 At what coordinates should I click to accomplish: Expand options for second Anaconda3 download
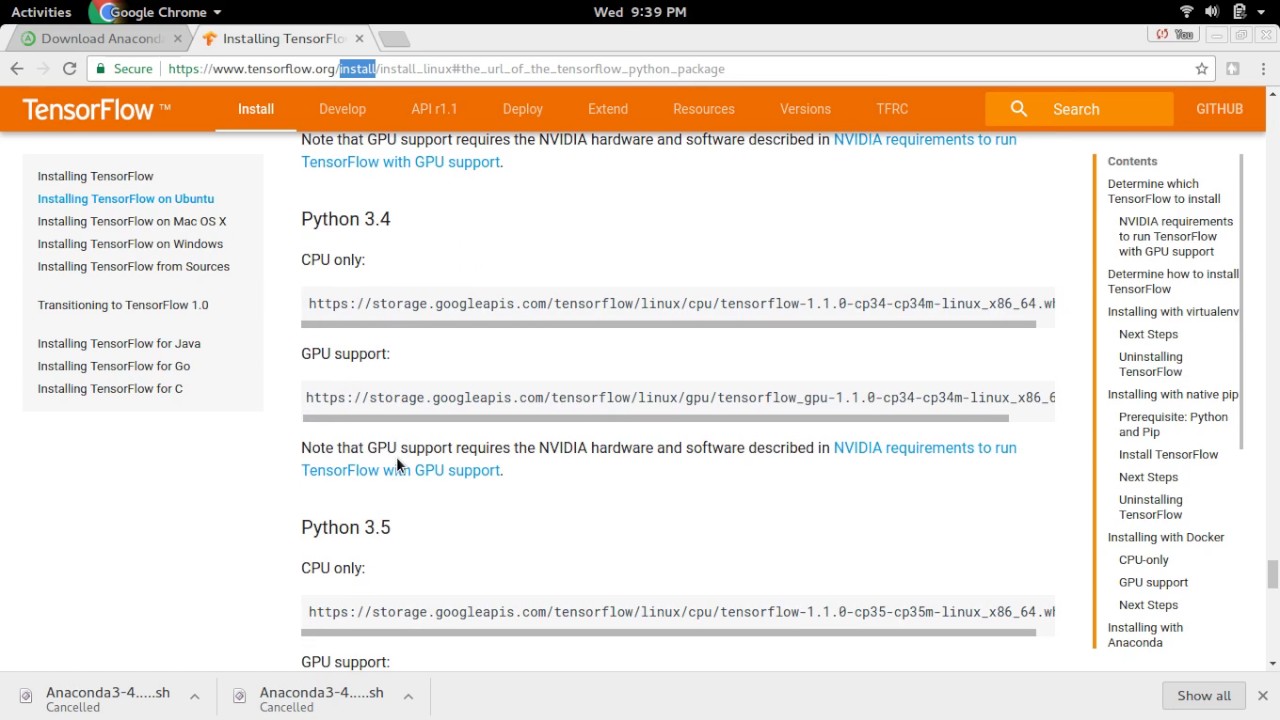[x=408, y=697]
